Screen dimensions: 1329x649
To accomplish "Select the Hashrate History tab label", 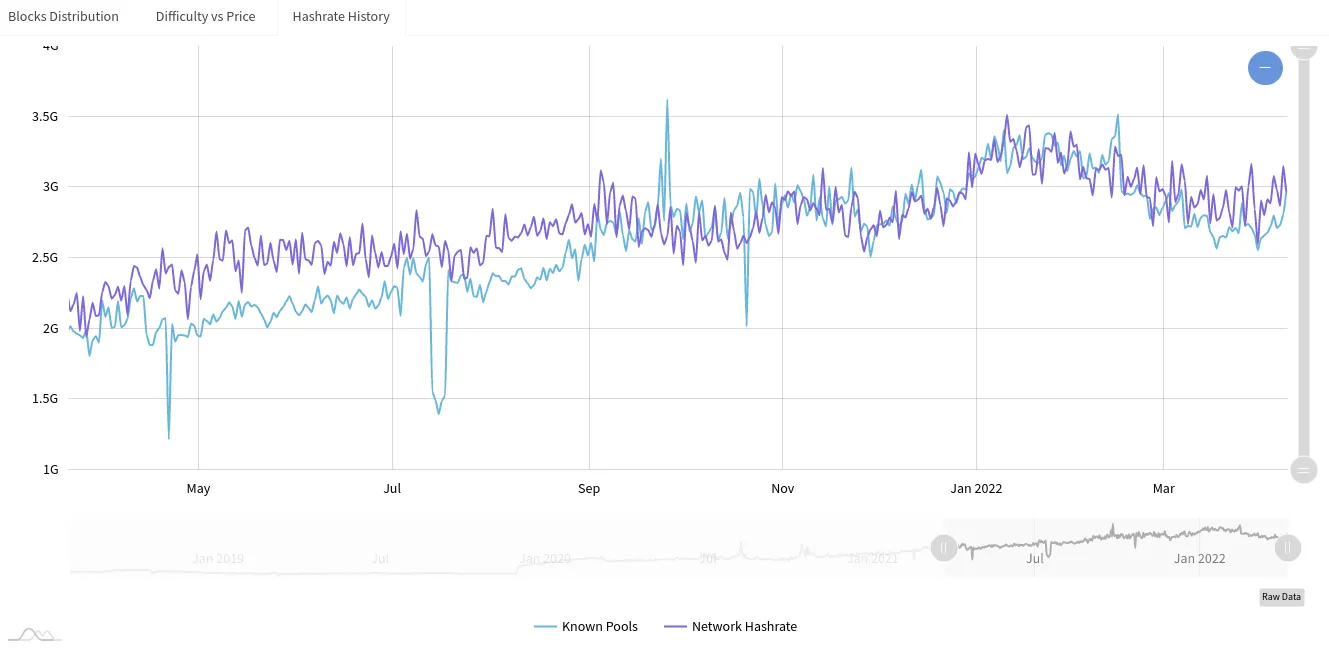I will pos(341,16).
